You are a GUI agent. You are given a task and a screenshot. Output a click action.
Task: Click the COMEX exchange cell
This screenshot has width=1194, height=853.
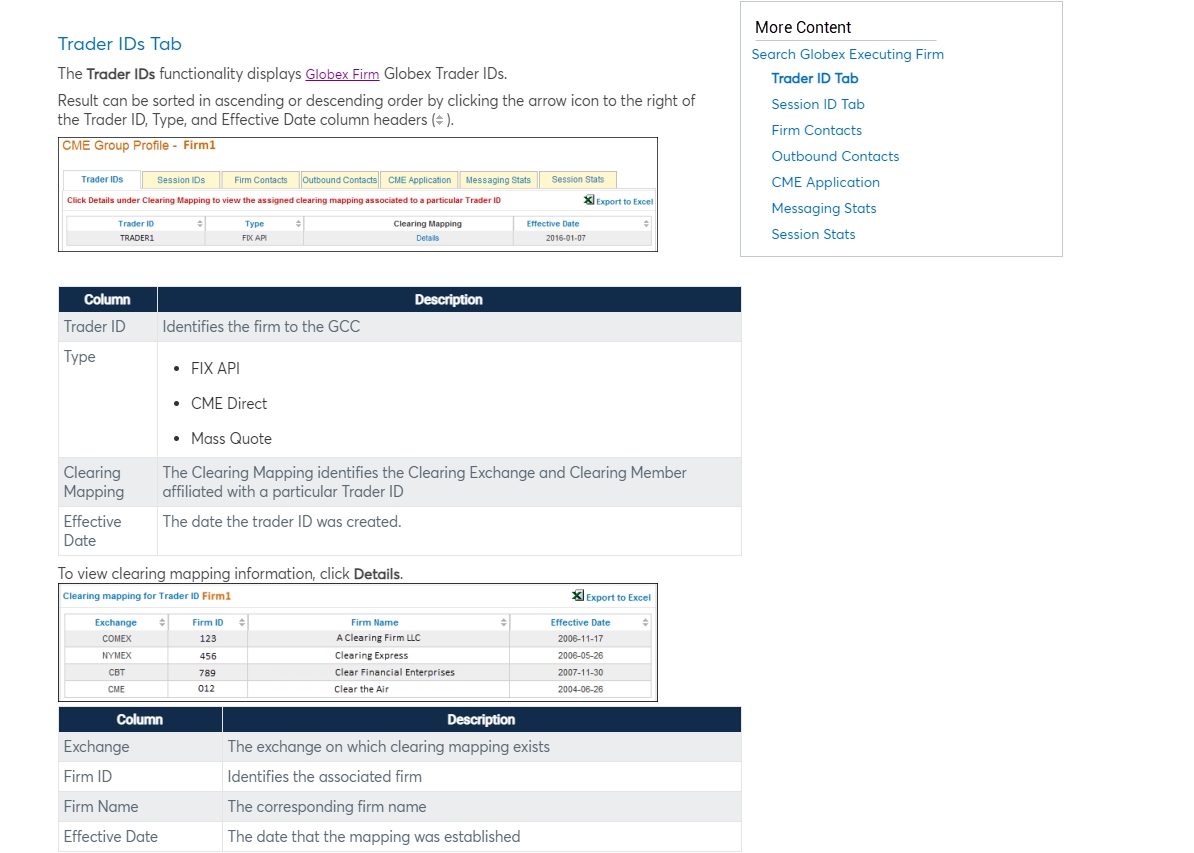click(117, 639)
